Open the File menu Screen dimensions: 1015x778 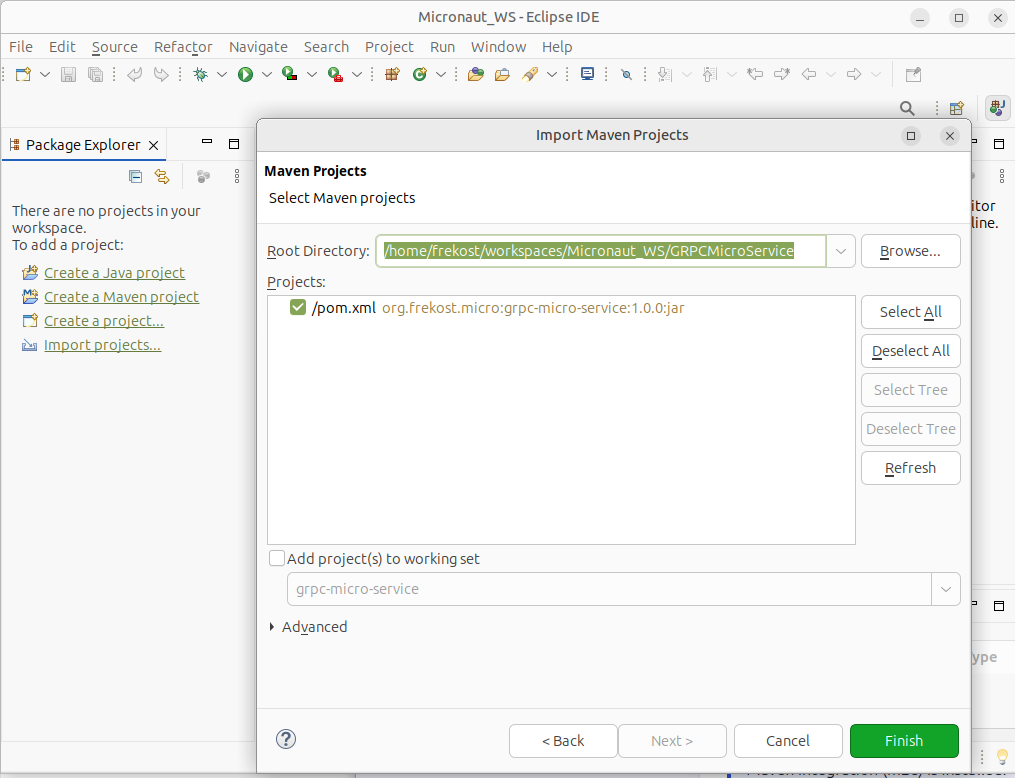tap(21, 47)
